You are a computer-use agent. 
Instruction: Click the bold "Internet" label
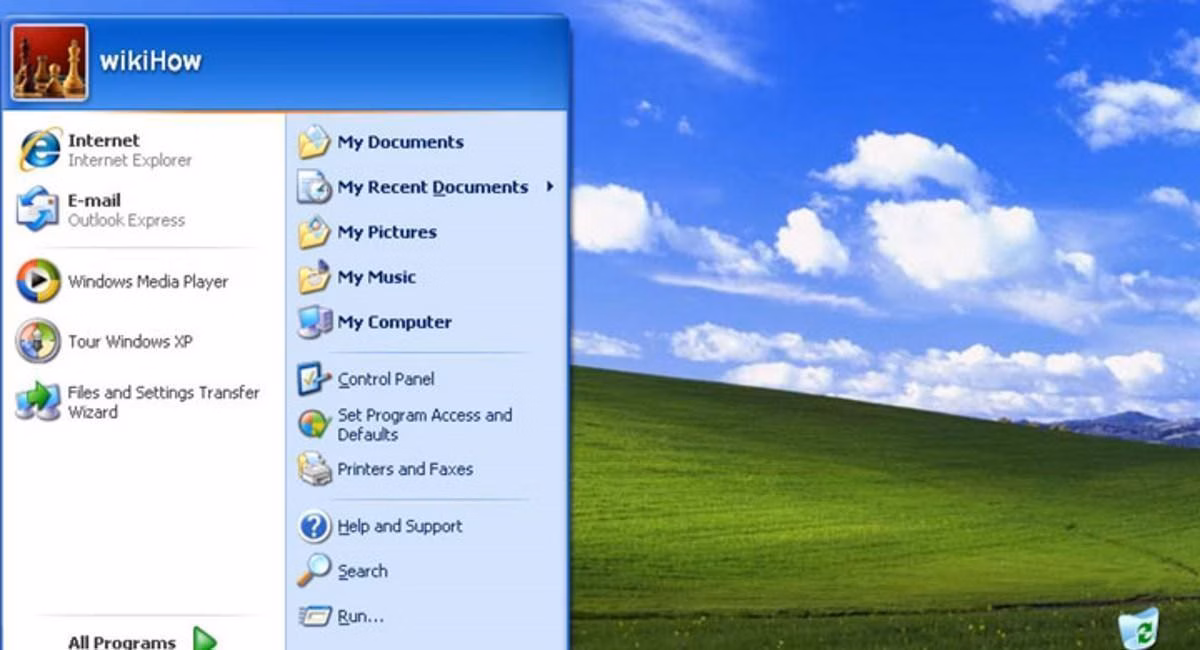(x=104, y=140)
